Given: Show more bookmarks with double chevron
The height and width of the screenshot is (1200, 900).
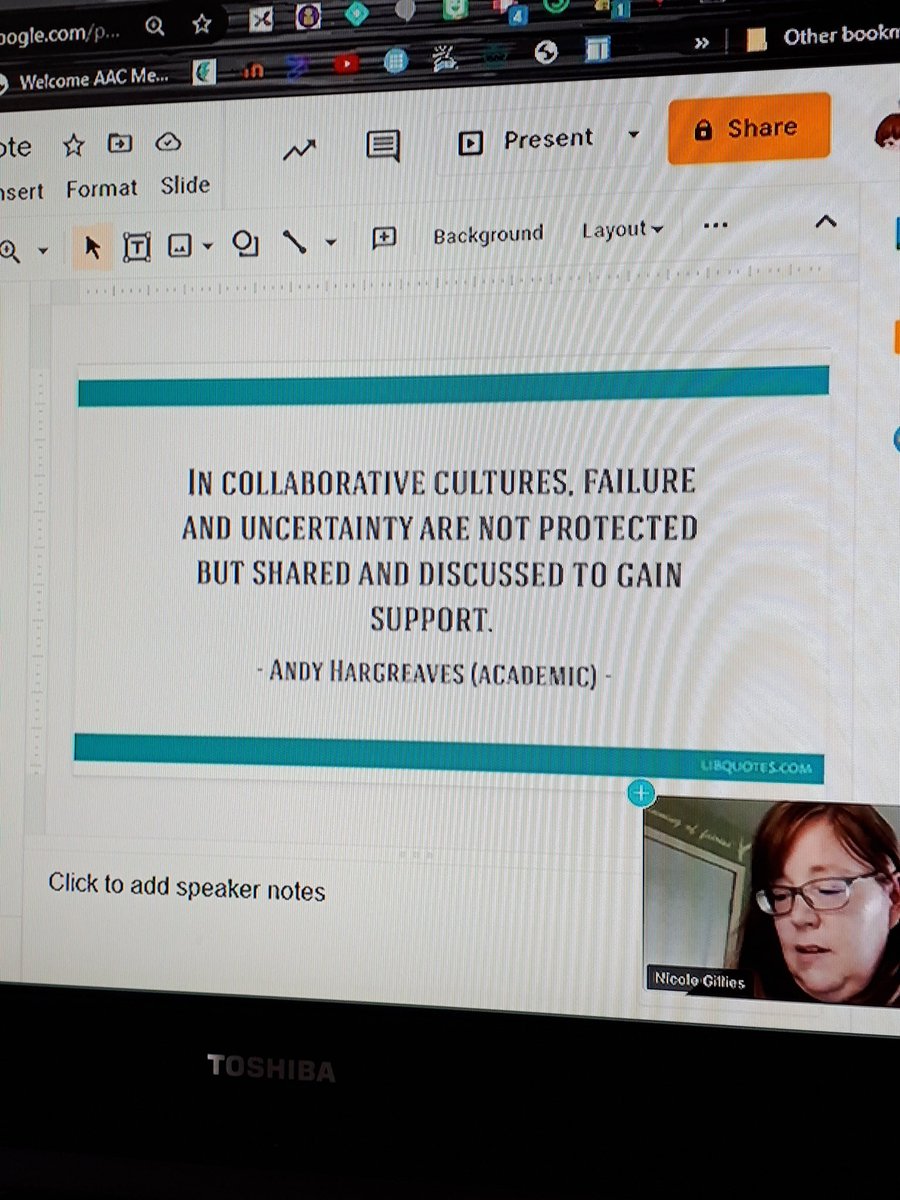Looking at the screenshot, I should pos(701,43).
